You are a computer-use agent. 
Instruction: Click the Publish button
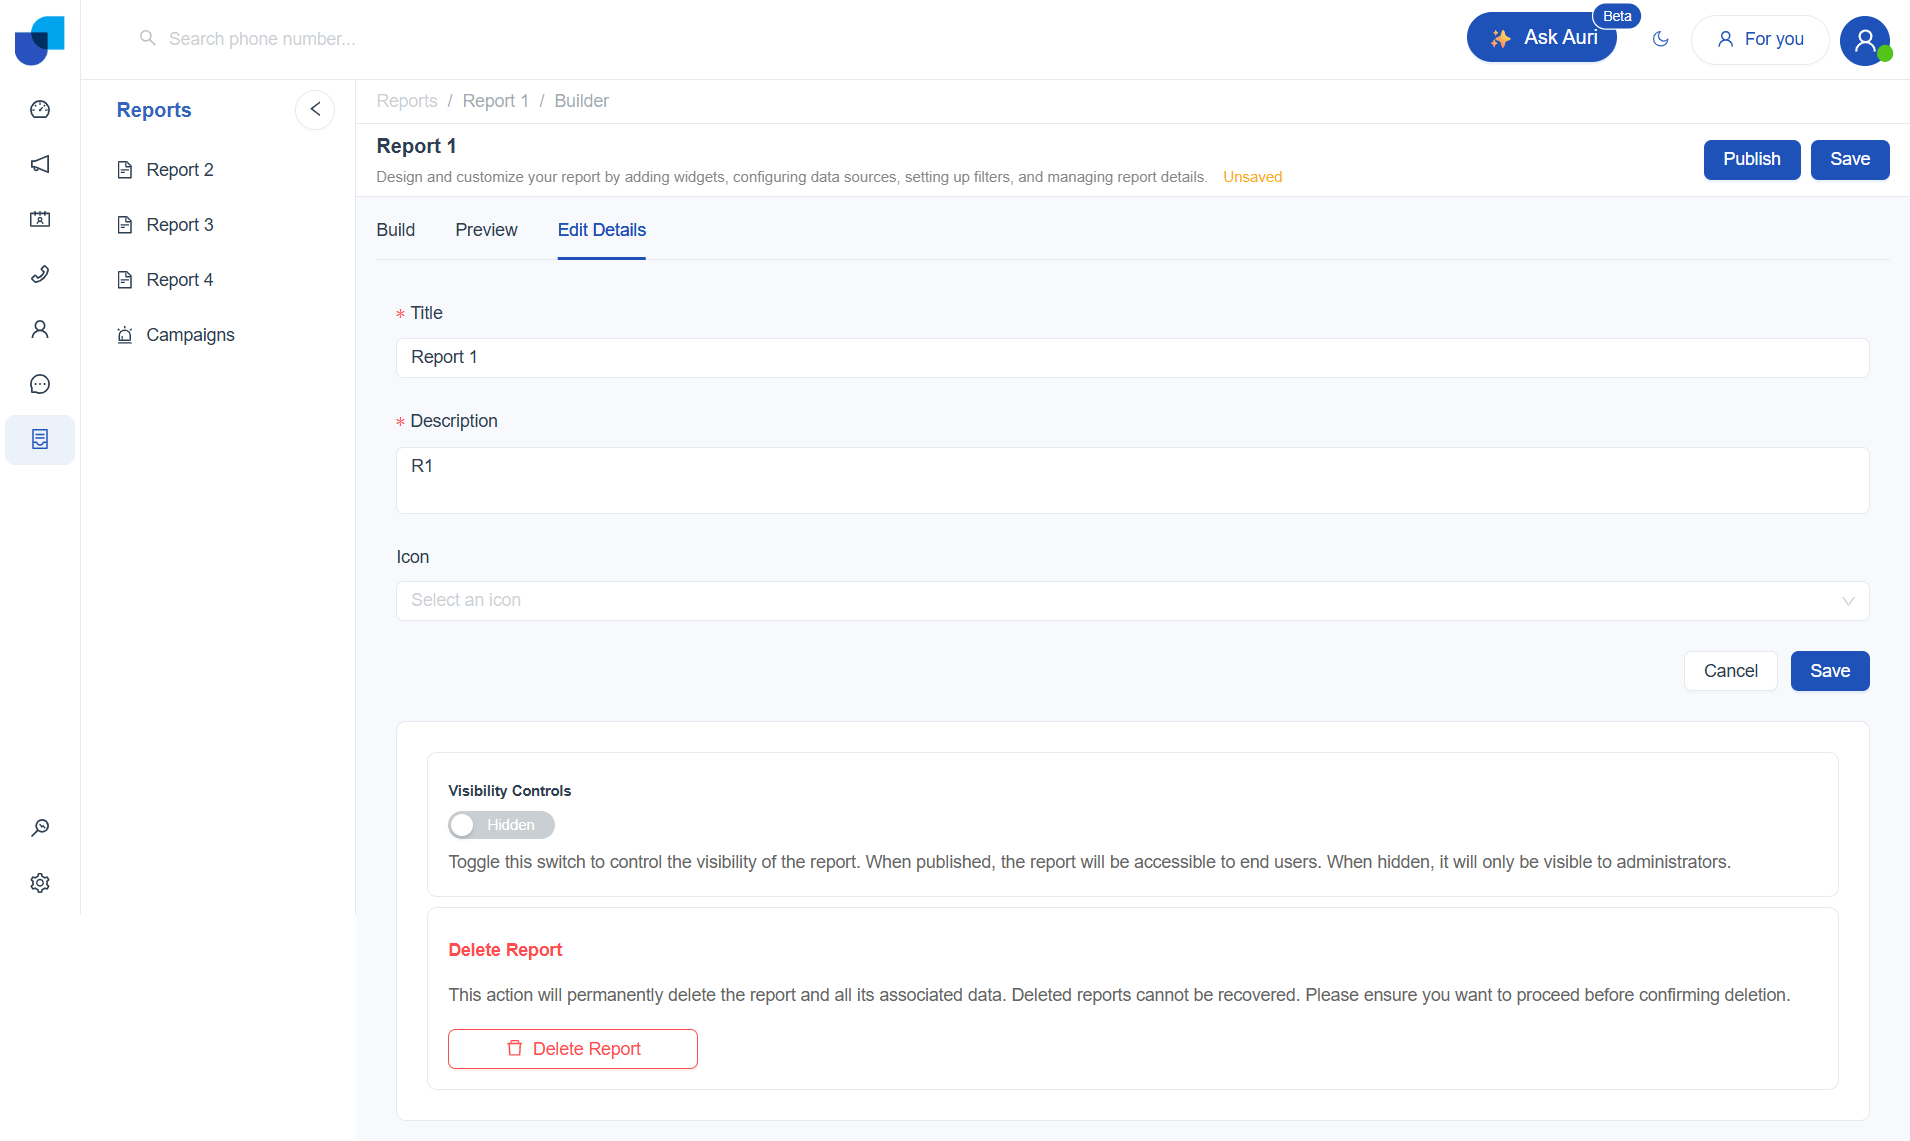(1751, 160)
